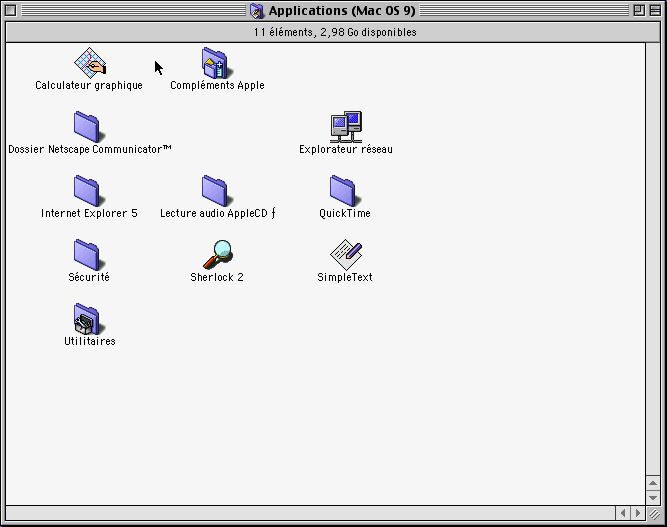Click the 'SimpleText' name label

tap(345, 277)
